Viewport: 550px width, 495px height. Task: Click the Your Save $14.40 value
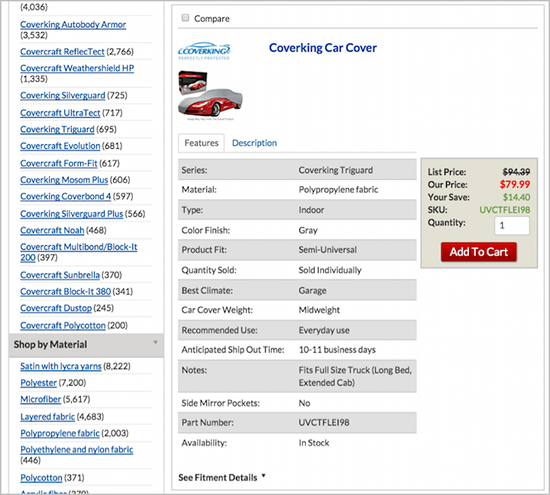pos(516,197)
